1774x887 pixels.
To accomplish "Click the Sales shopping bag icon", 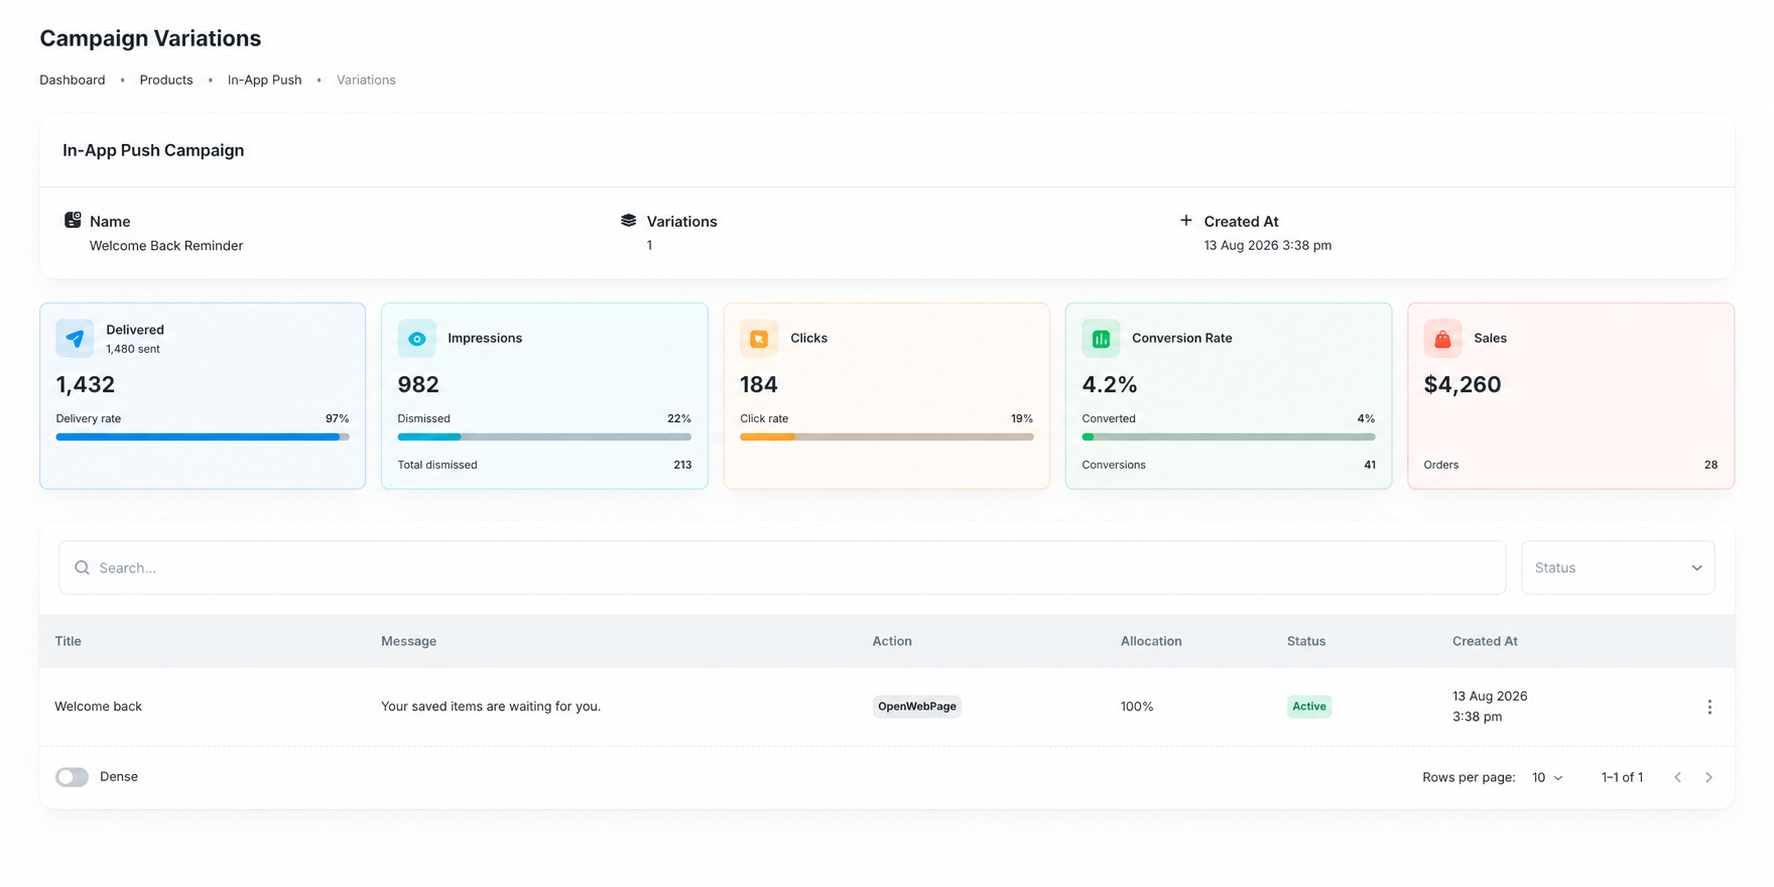I will (1443, 338).
